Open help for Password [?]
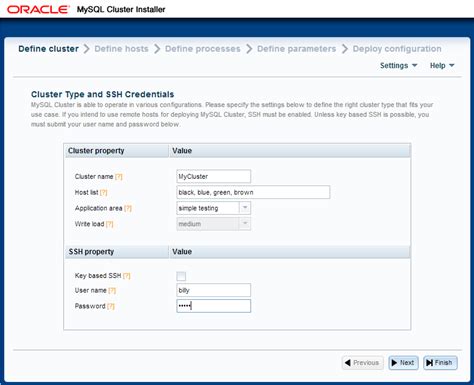 pos(111,306)
